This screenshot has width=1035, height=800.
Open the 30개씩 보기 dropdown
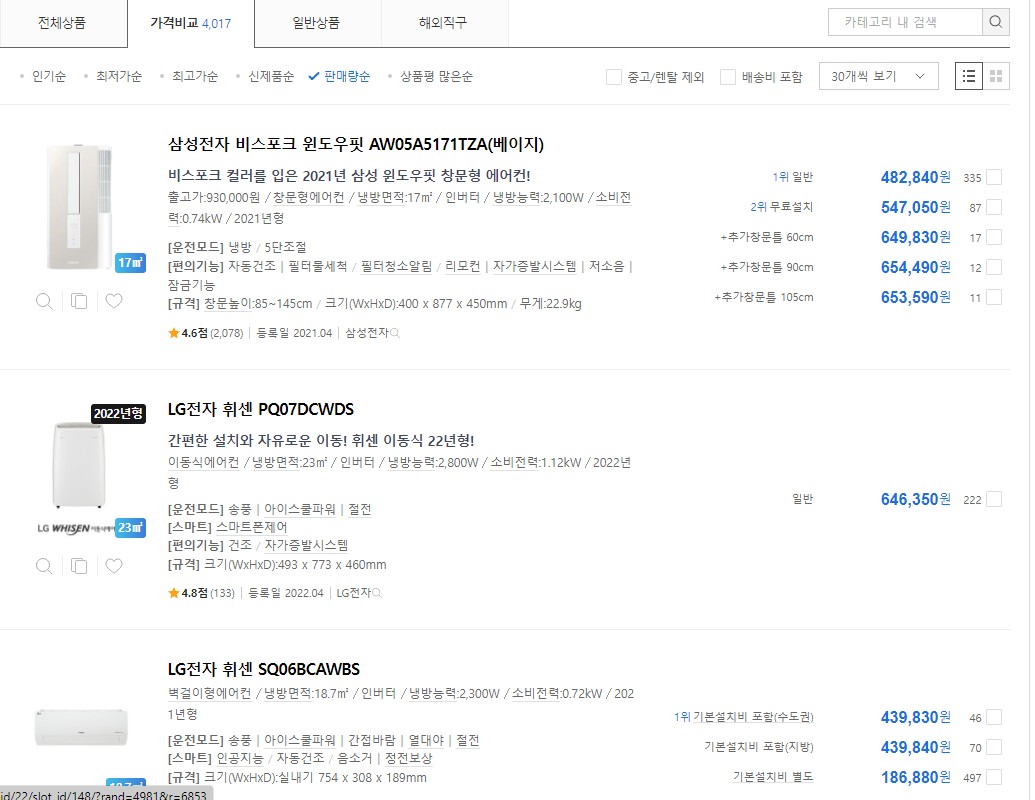point(879,77)
